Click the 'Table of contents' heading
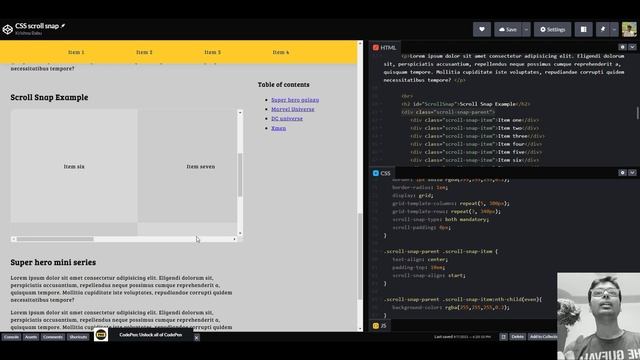Image resolution: width=640 pixels, height=360 pixels. [x=283, y=84]
